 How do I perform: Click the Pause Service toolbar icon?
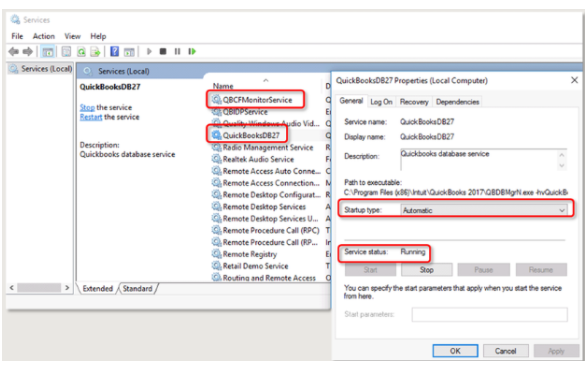[177, 51]
